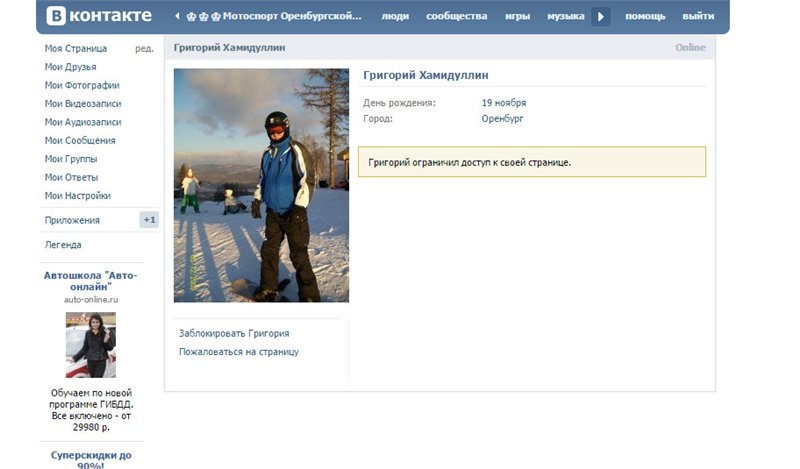The image size is (800, 469).
Task: Open Мои Фотографии
Action: click(82, 85)
